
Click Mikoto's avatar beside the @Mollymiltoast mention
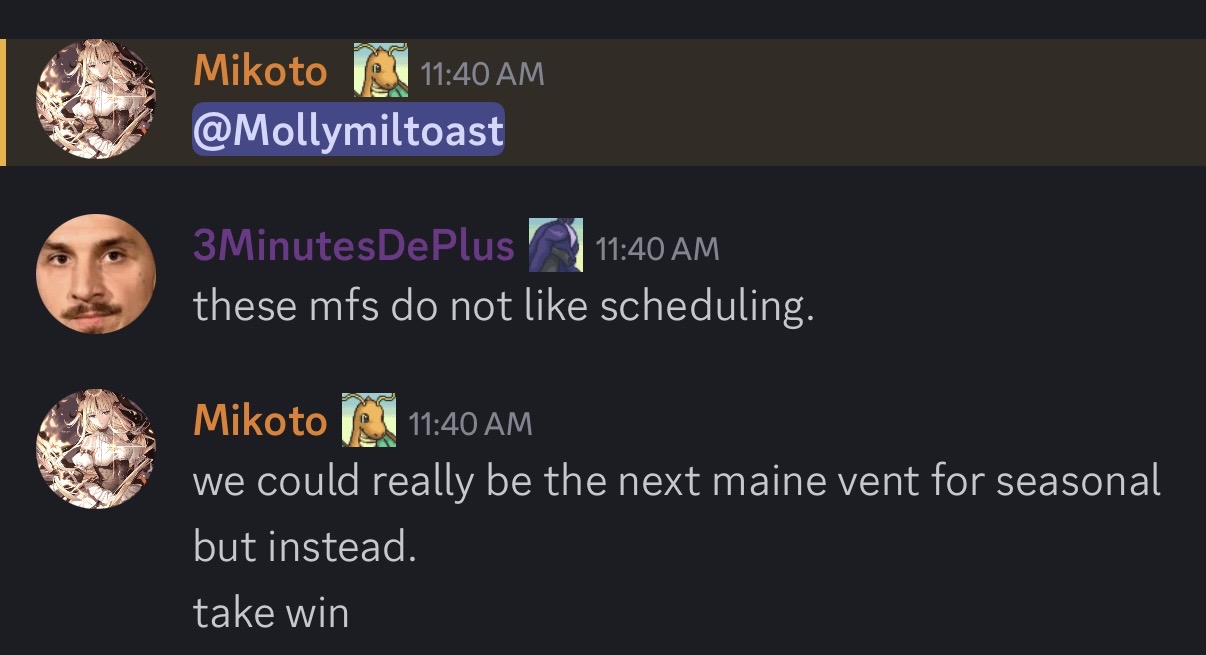95,99
